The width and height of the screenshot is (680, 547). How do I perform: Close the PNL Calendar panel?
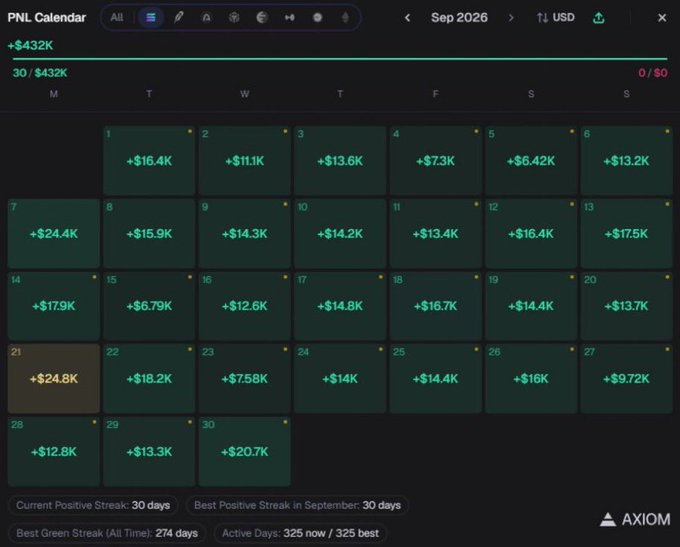(x=662, y=18)
